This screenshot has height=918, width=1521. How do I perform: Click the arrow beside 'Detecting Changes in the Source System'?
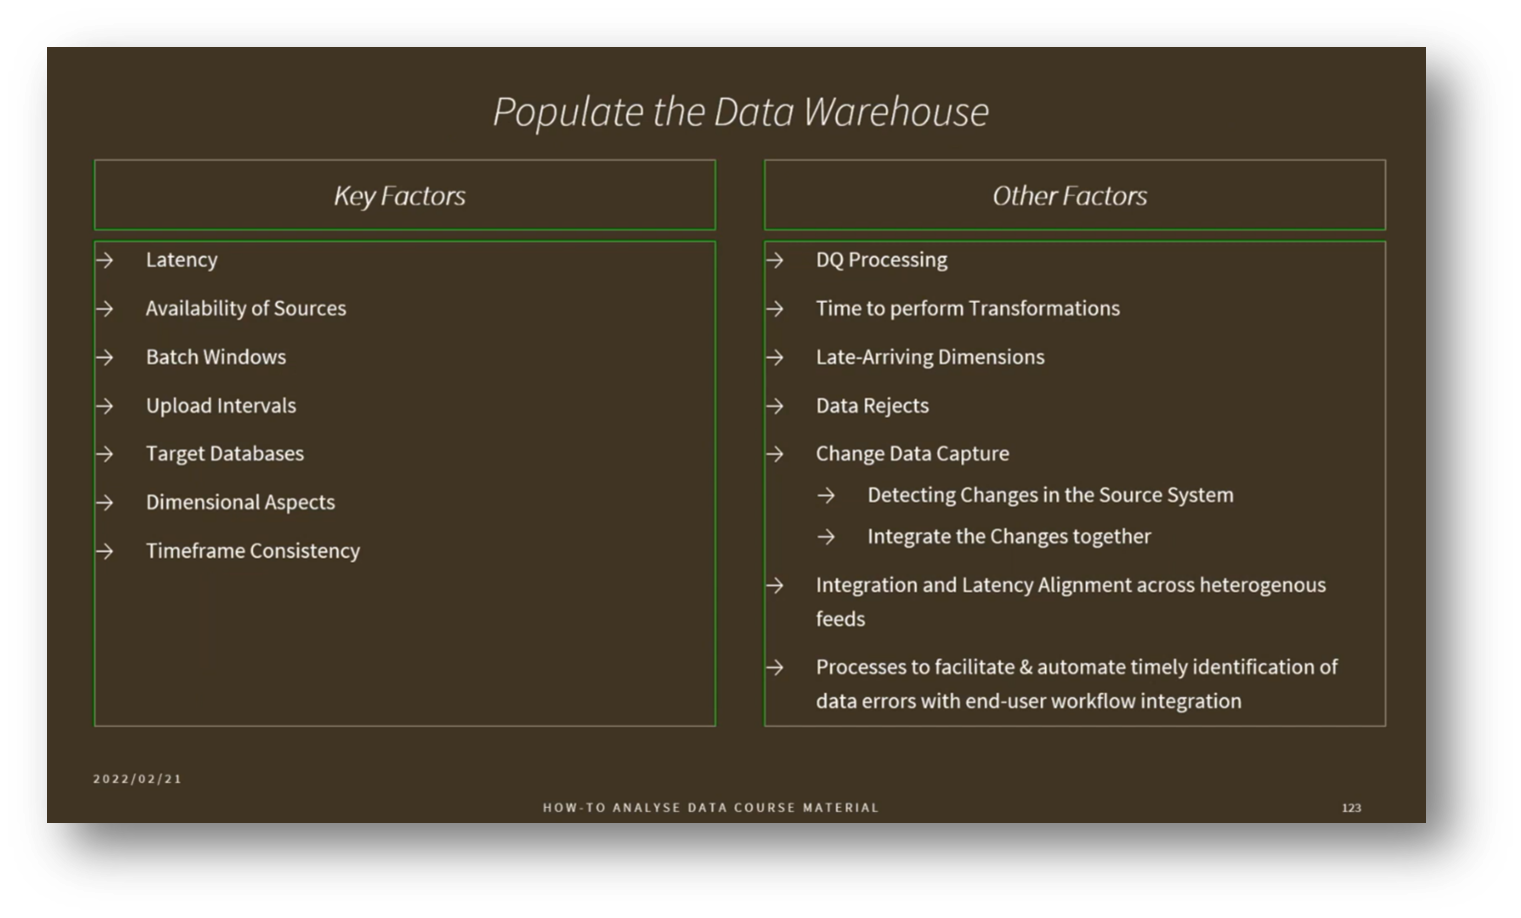point(826,495)
